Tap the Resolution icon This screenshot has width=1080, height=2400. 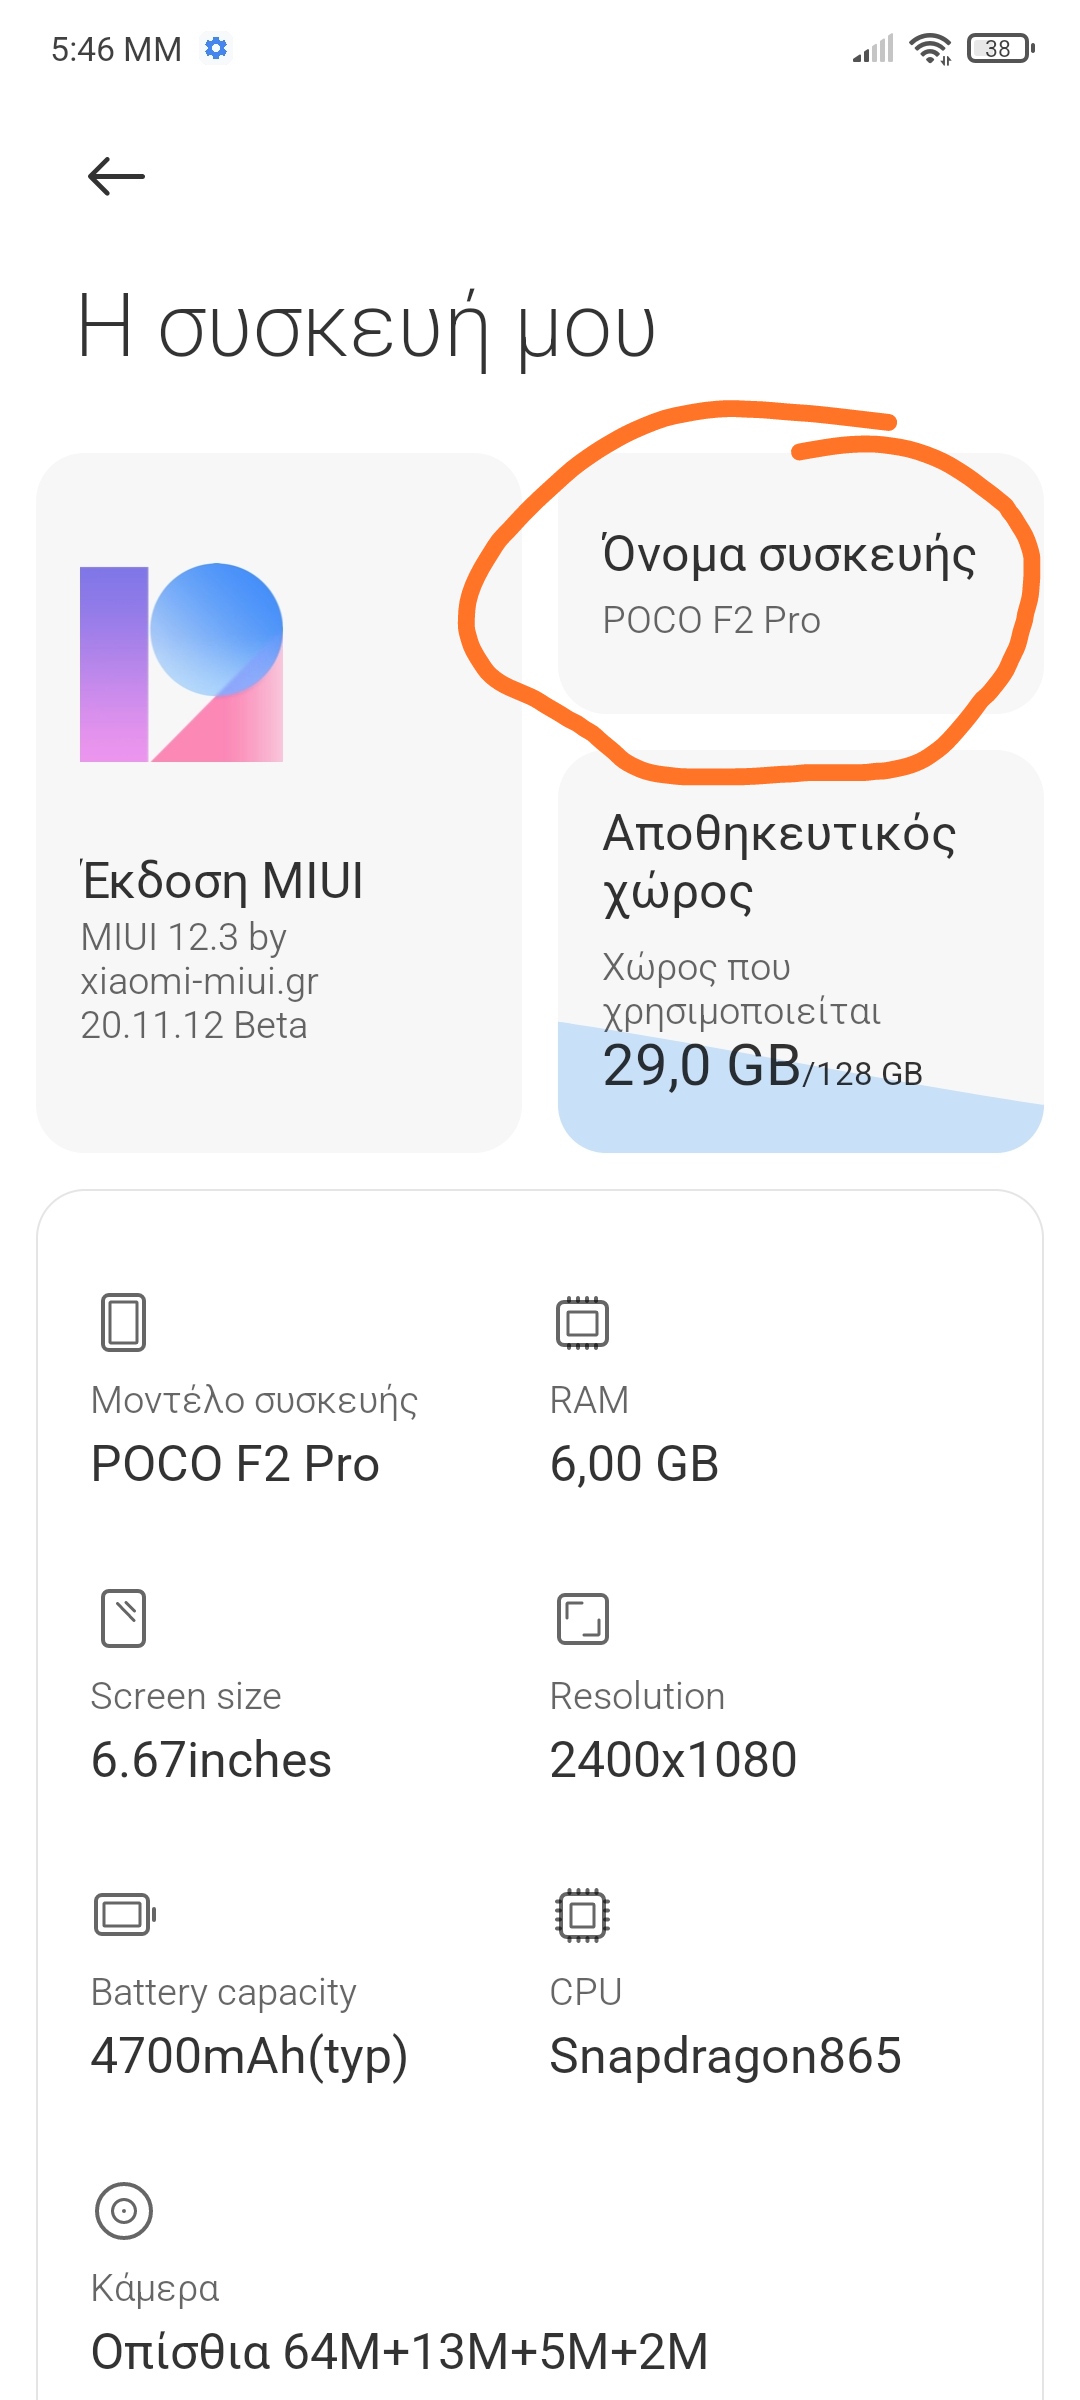tap(582, 1618)
